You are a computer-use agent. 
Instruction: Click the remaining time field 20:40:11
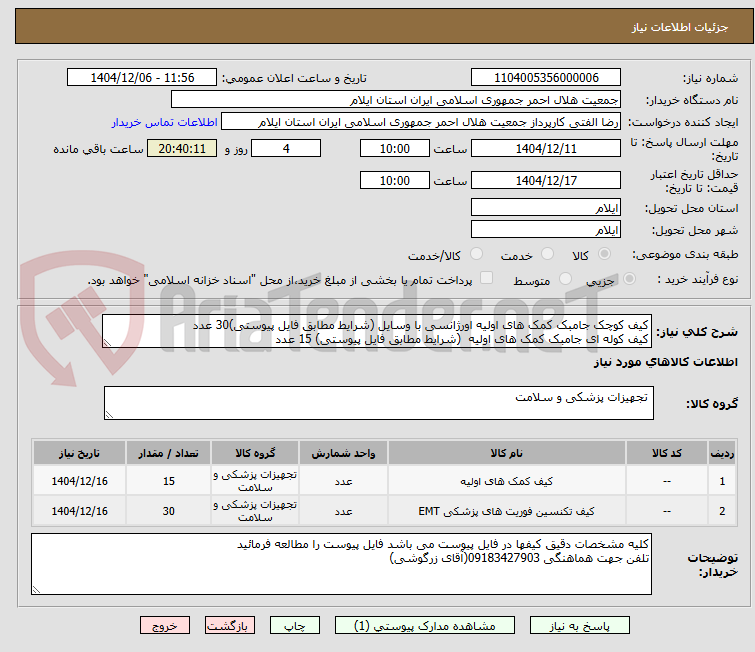[182, 148]
